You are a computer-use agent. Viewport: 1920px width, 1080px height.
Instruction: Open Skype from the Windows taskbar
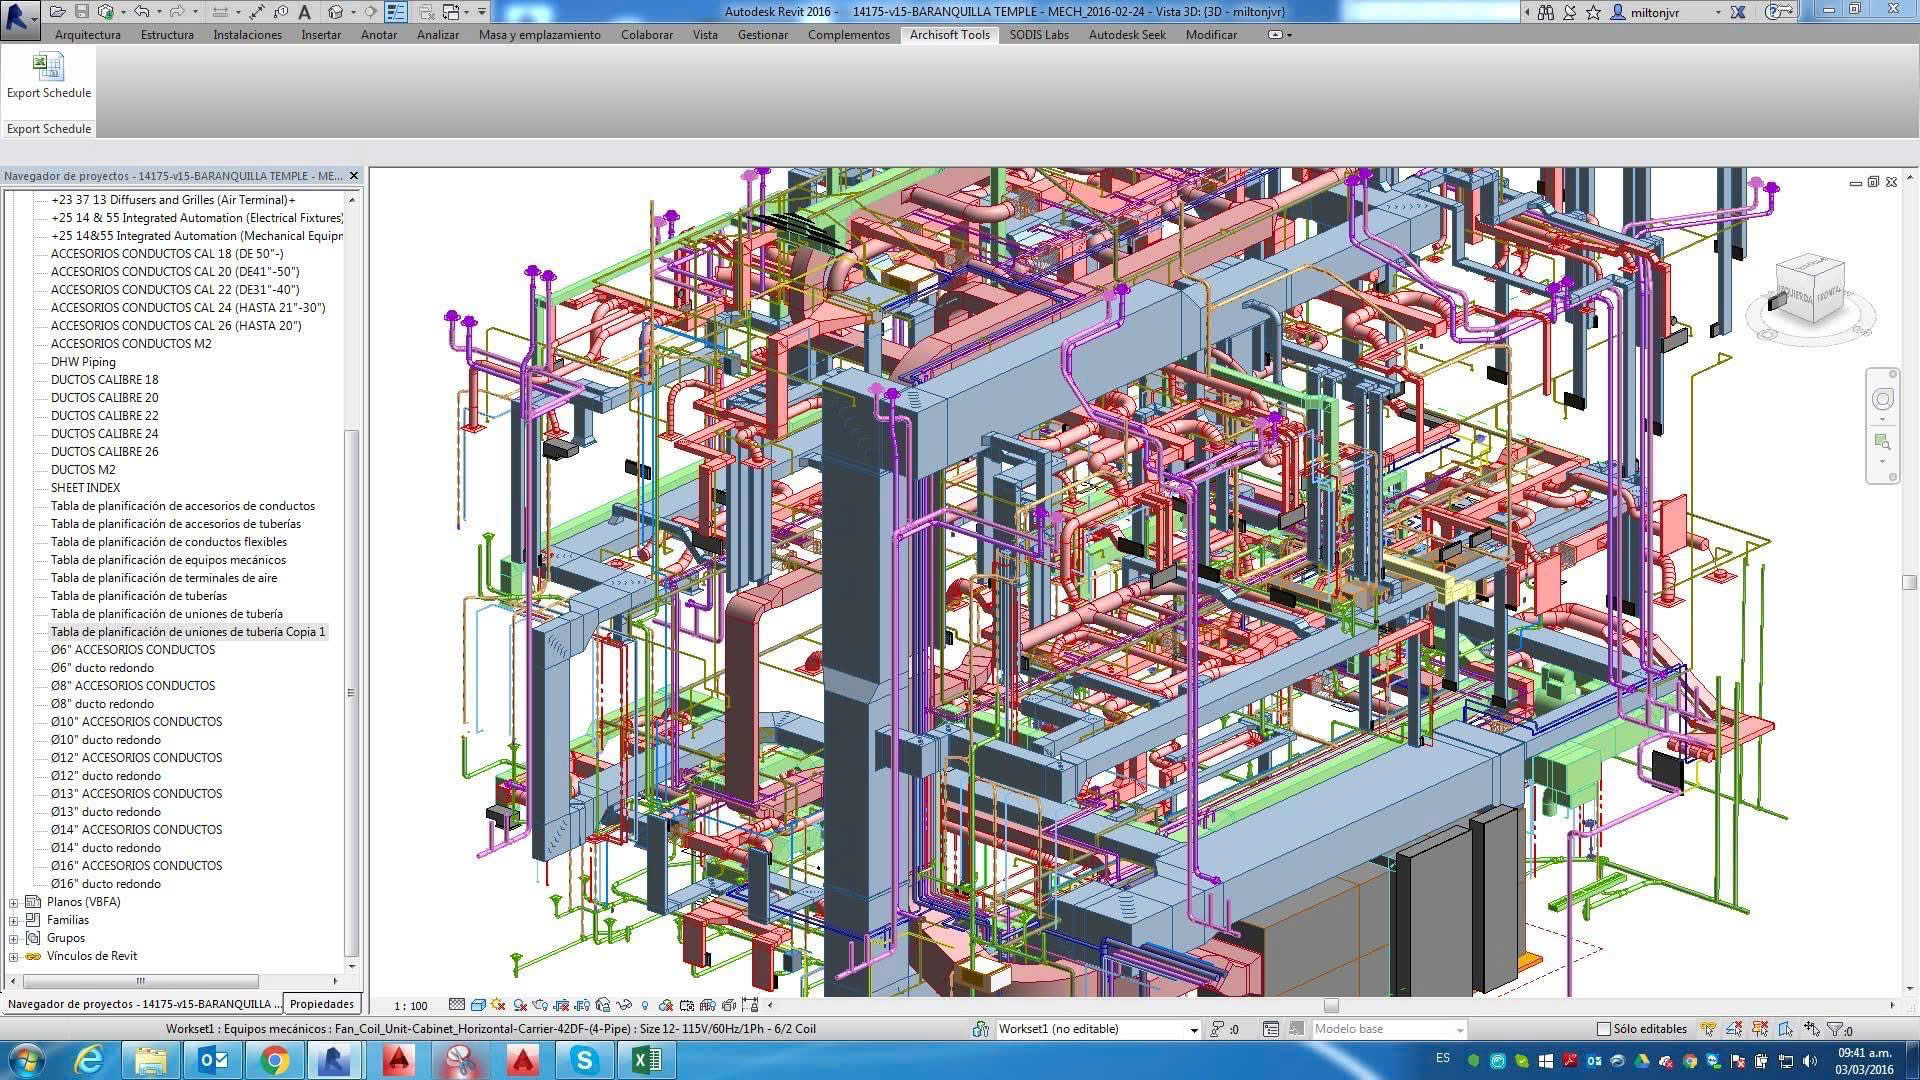coord(584,1060)
